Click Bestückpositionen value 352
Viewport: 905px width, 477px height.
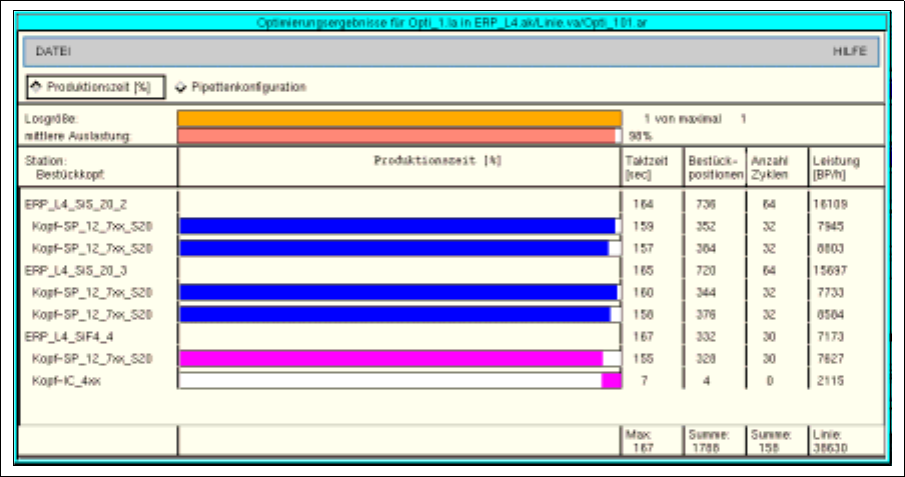click(x=705, y=226)
